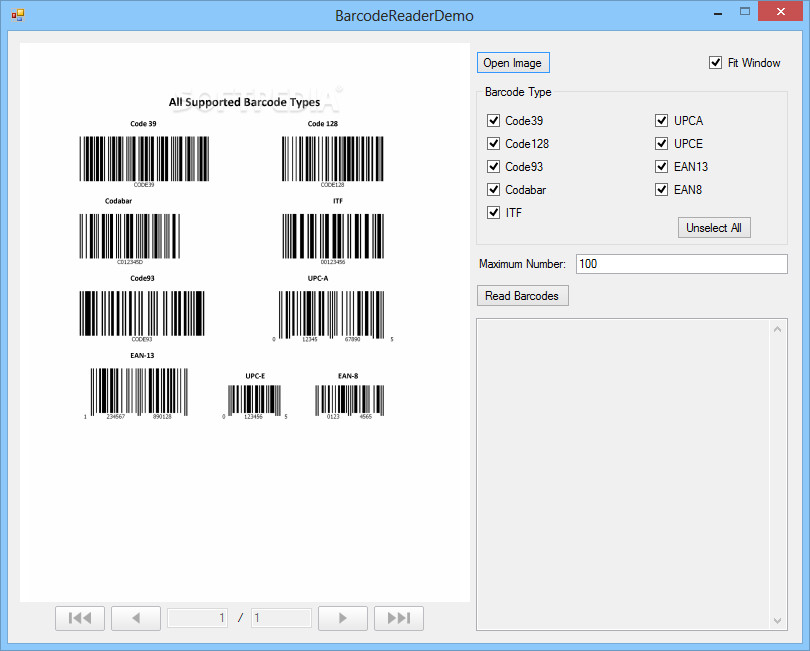Click the Code93 barcode in the preview
810x651 pixels.
[x=142, y=316]
